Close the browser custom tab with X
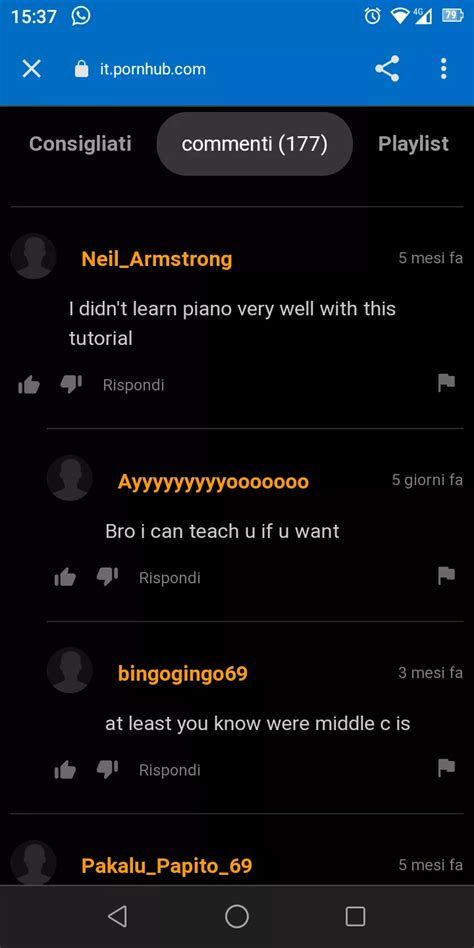The width and height of the screenshot is (474, 948). 31,69
